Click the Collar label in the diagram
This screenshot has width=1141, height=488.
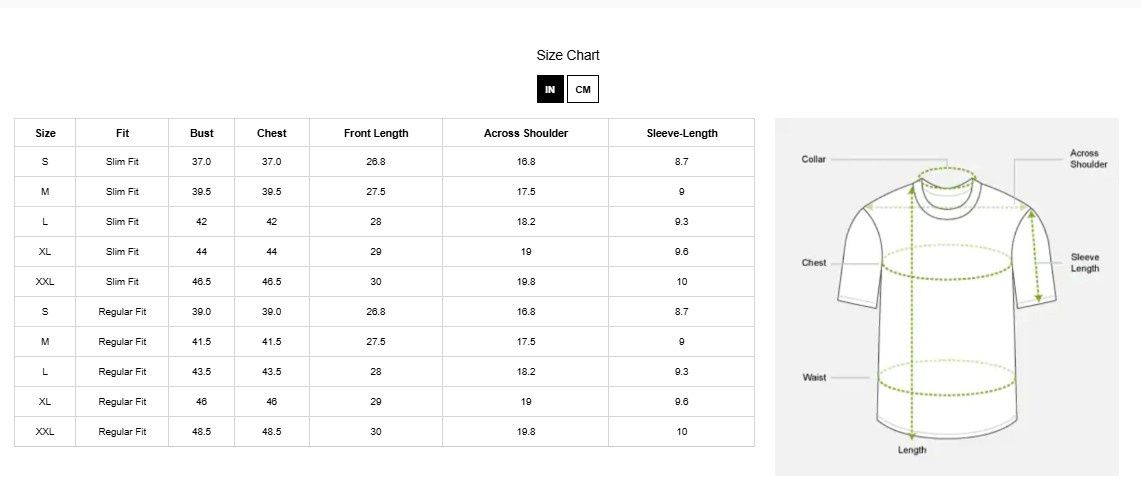point(814,159)
